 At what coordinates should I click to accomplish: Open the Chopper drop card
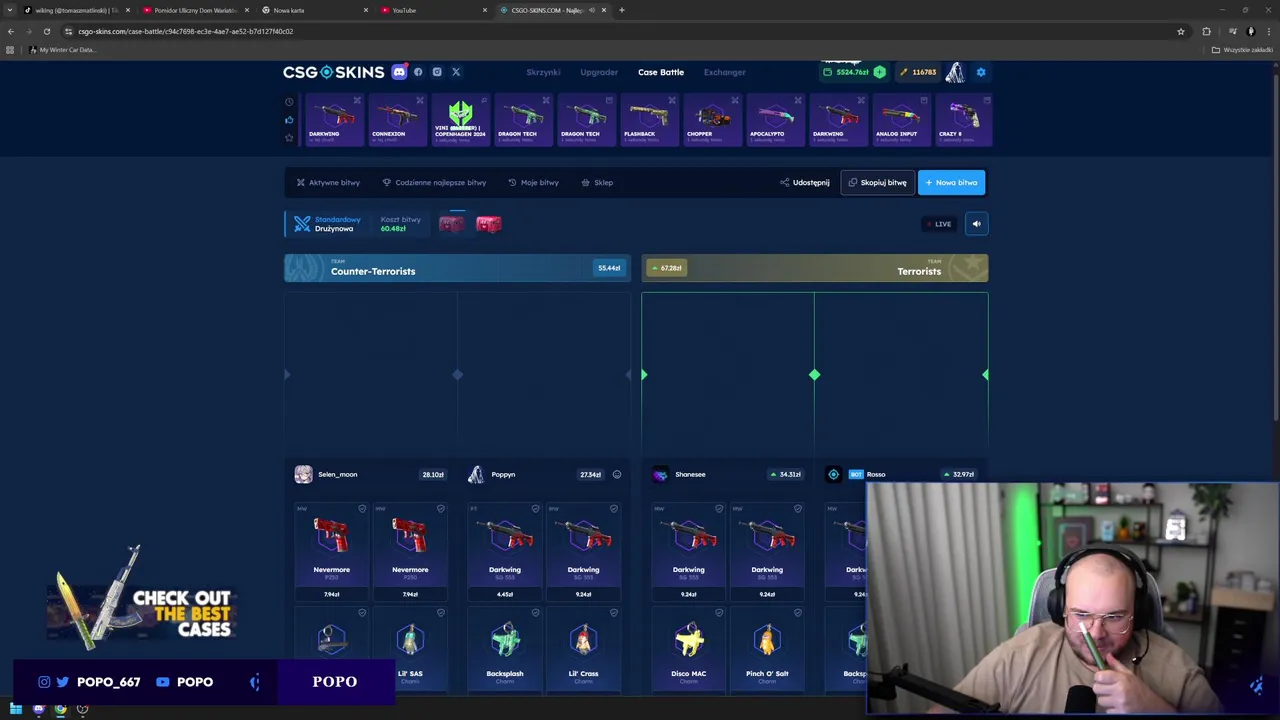[712, 120]
